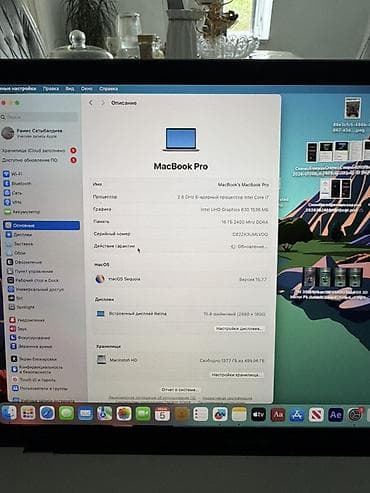Open Mail app in the Dock
Image resolution: width=370 pixels, height=493 pixels.
point(85,414)
